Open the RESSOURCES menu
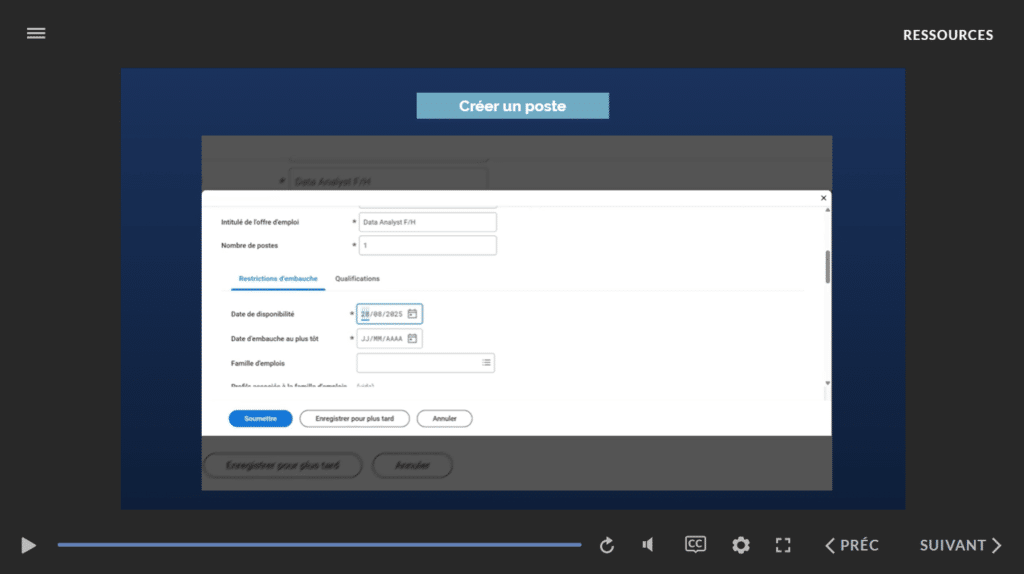This screenshot has width=1024, height=574. pyautogui.click(x=947, y=35)
